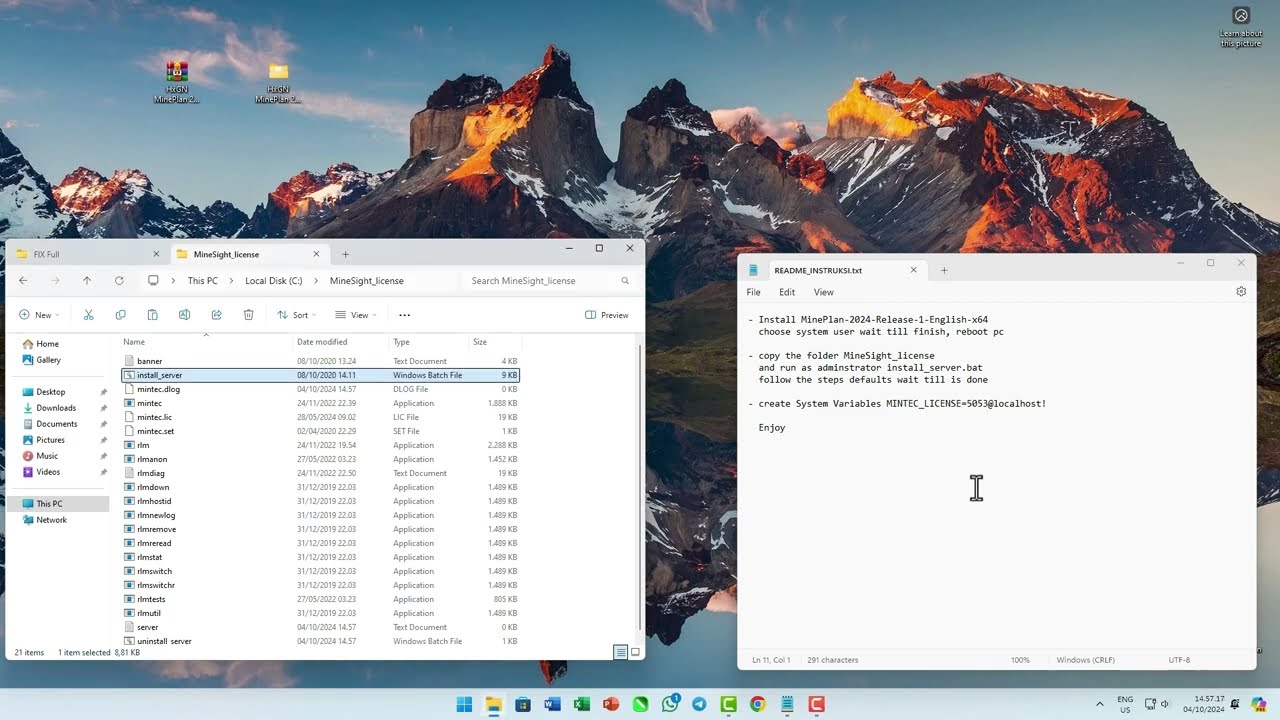Viewport: 1280px width, 720px height.
Task: Refresh the MineSight_license folder view
Action: pos(119,281)
